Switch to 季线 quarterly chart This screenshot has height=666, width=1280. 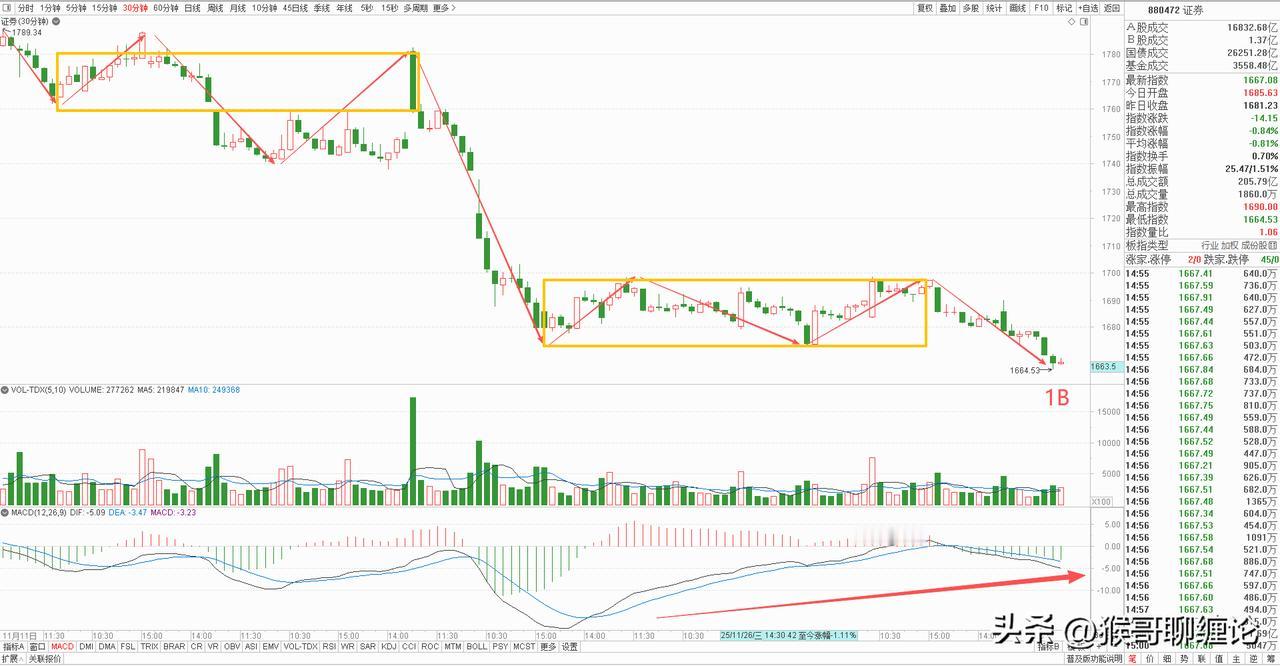322,8
